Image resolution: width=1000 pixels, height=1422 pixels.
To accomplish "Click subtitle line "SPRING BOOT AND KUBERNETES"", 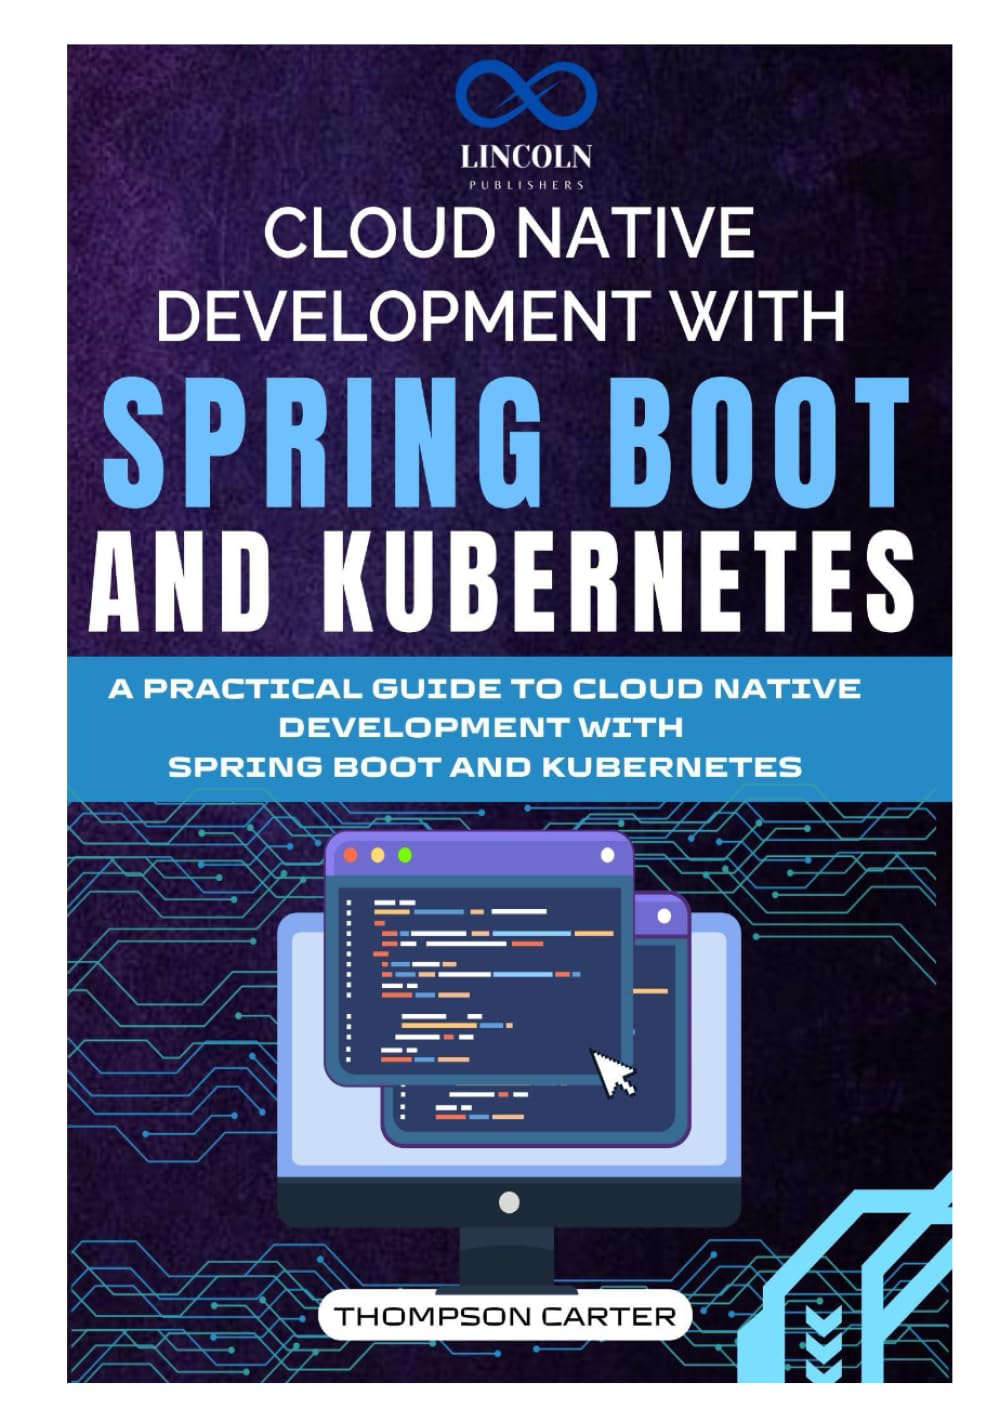I will pyautogui.click(x=485, y=767).
